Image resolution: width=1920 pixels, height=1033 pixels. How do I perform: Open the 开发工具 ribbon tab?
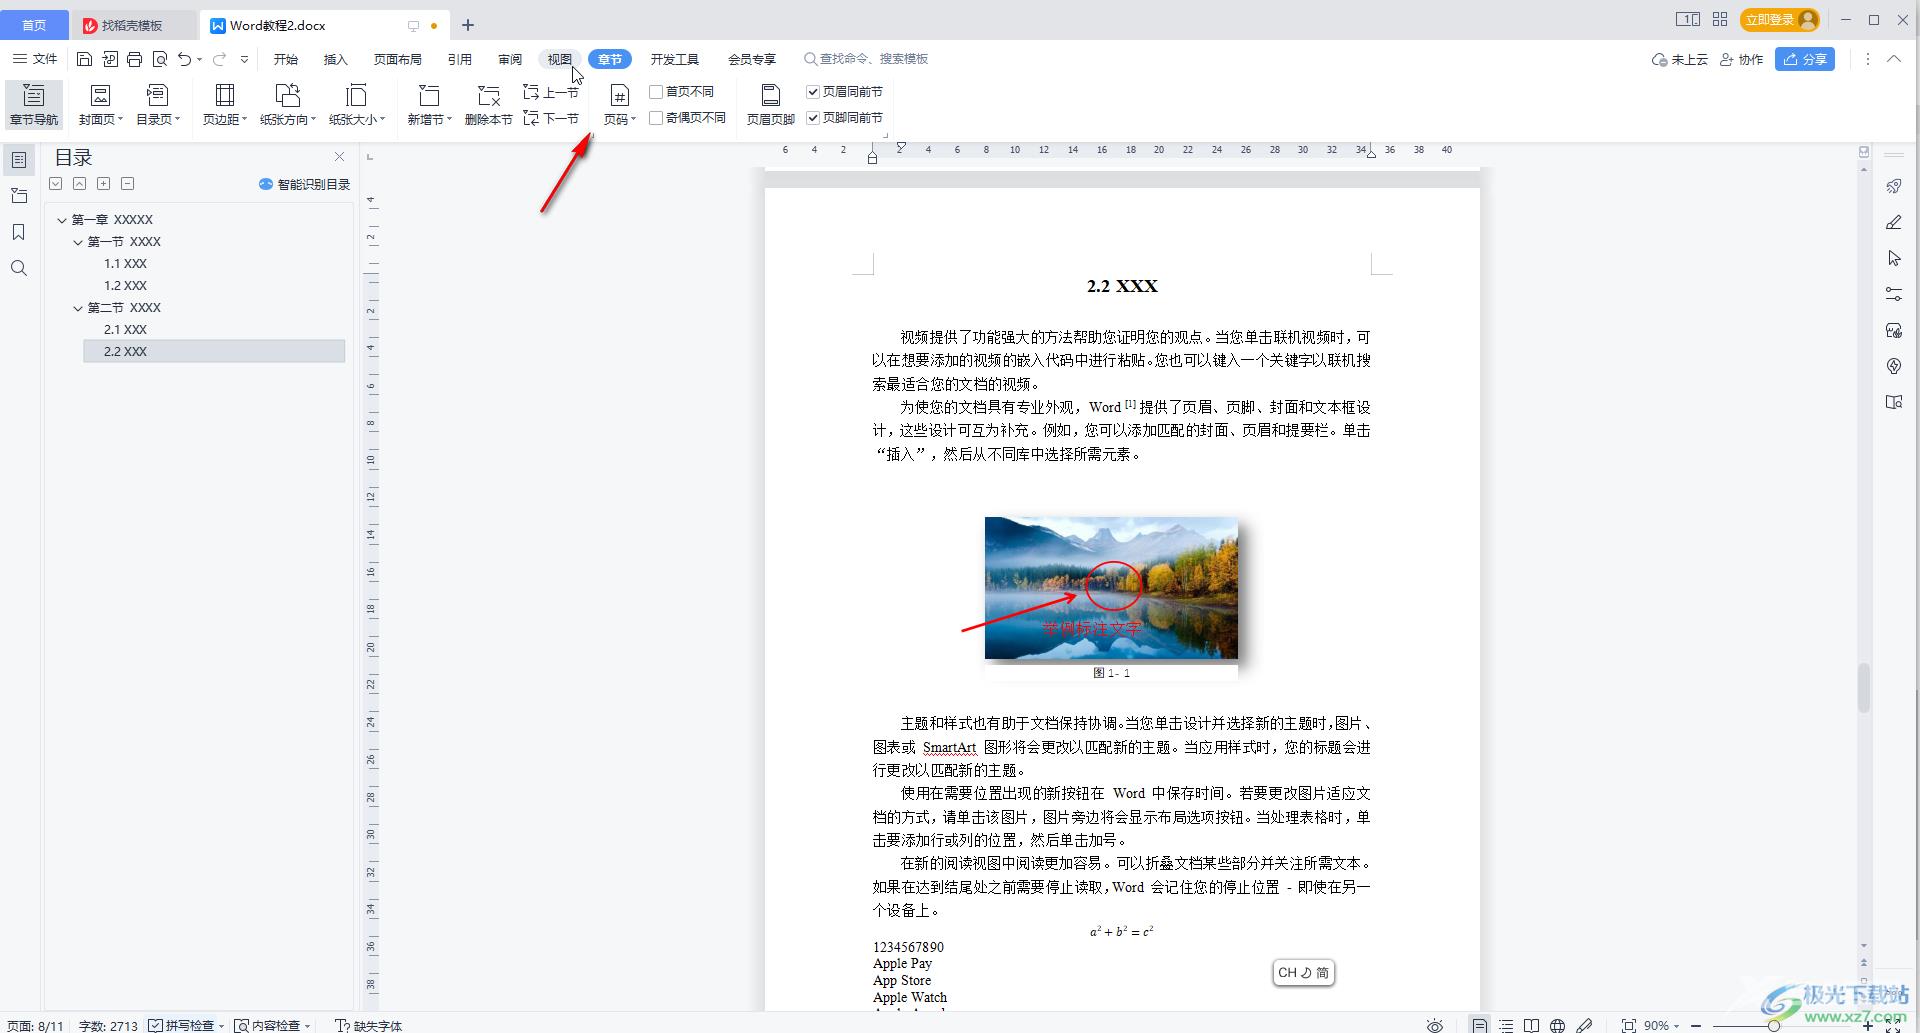click(x=675, y=59)
